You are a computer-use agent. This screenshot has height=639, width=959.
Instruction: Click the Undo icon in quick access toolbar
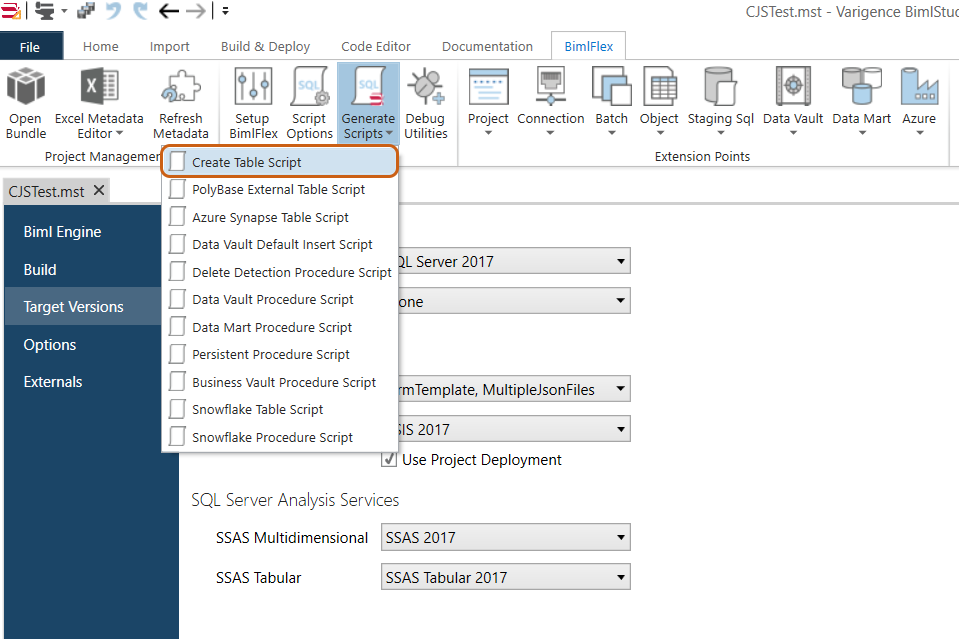click(113, 10)
